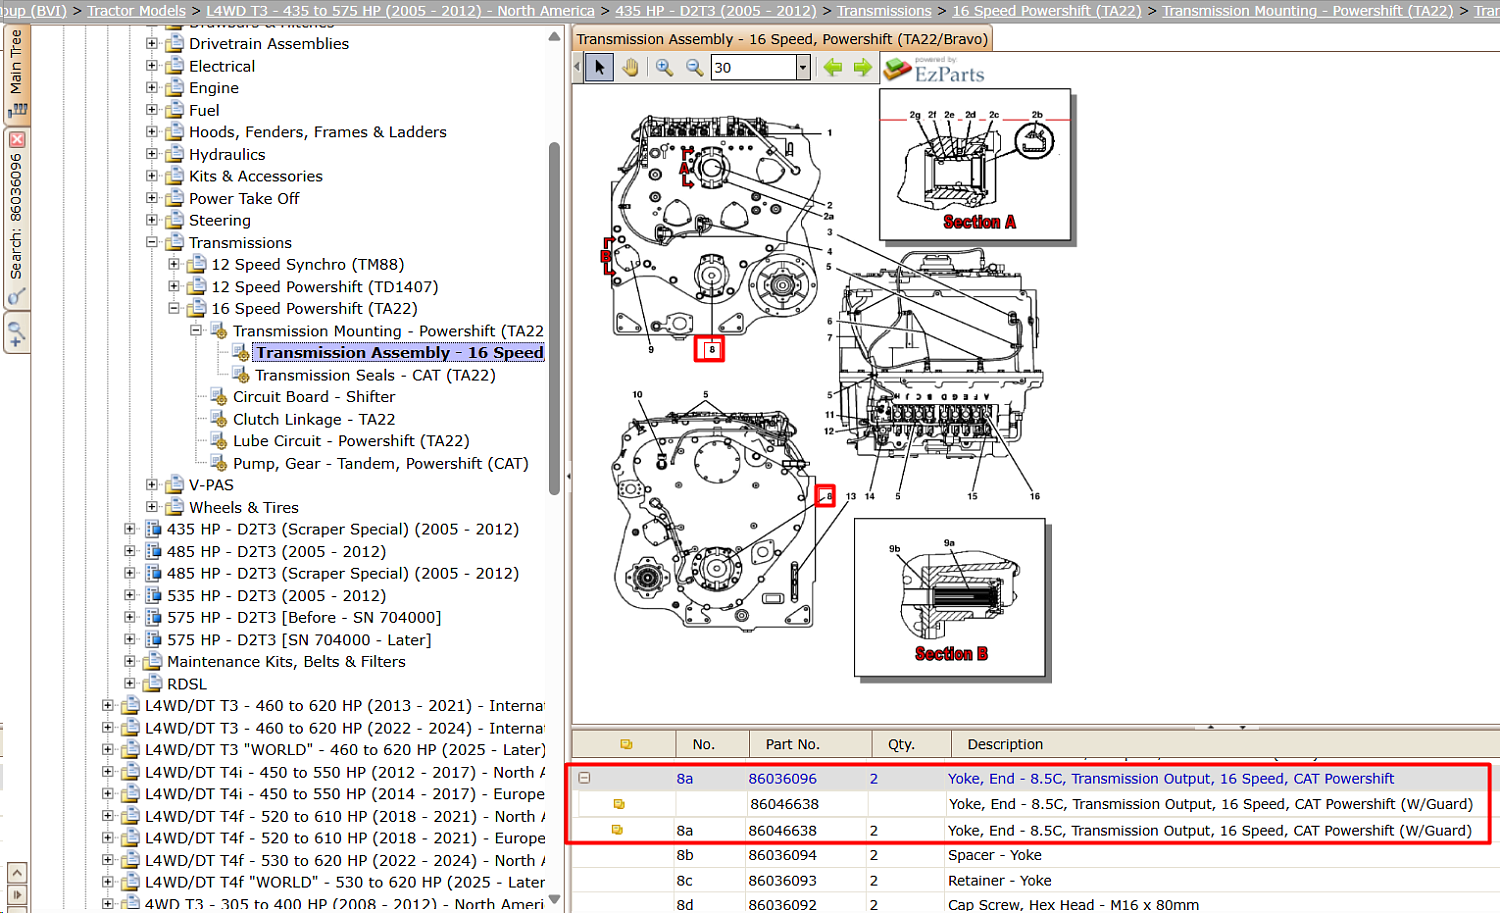Viewport: 1500px width, 913px height.
Task: Select Kits & Accessories folder
Action: (x=255, y=176)
